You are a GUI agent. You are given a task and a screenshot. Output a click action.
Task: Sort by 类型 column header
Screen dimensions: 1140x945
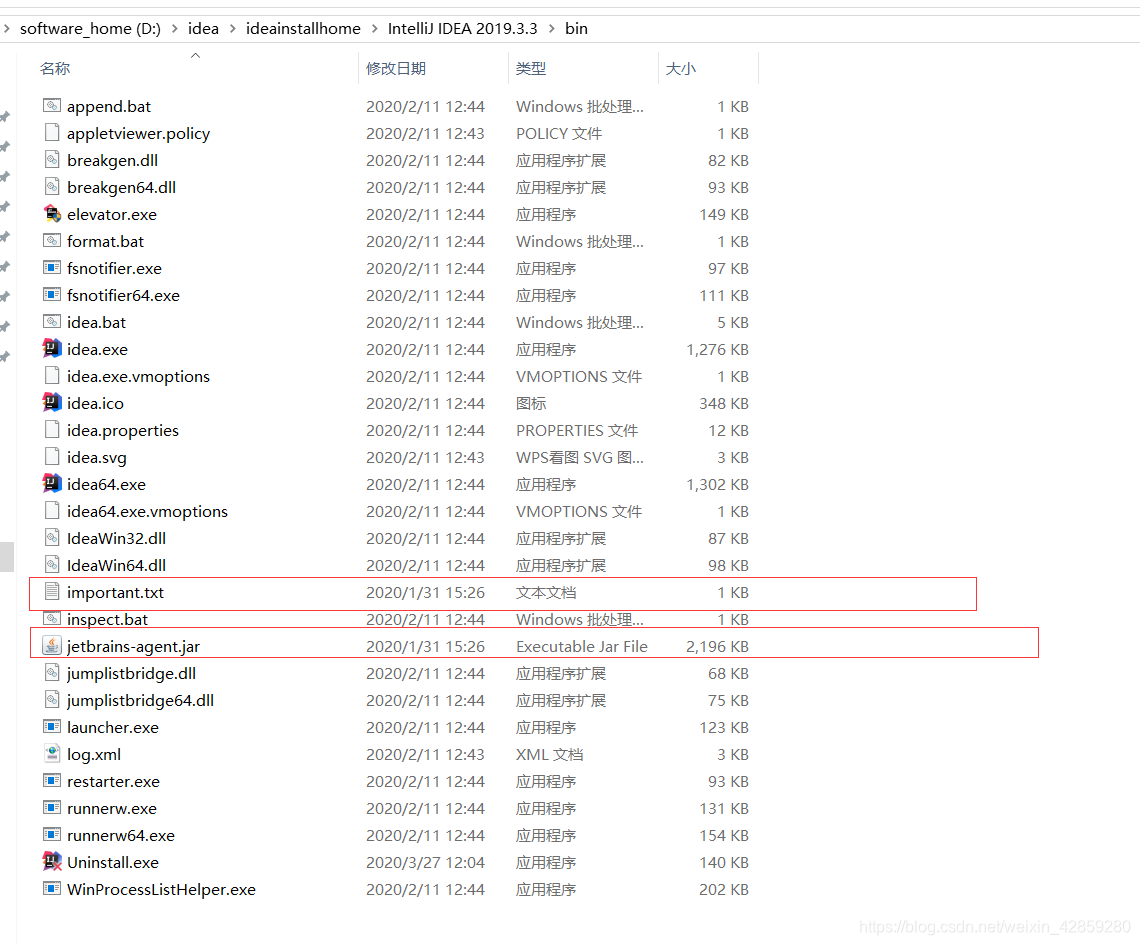point(531,68)
